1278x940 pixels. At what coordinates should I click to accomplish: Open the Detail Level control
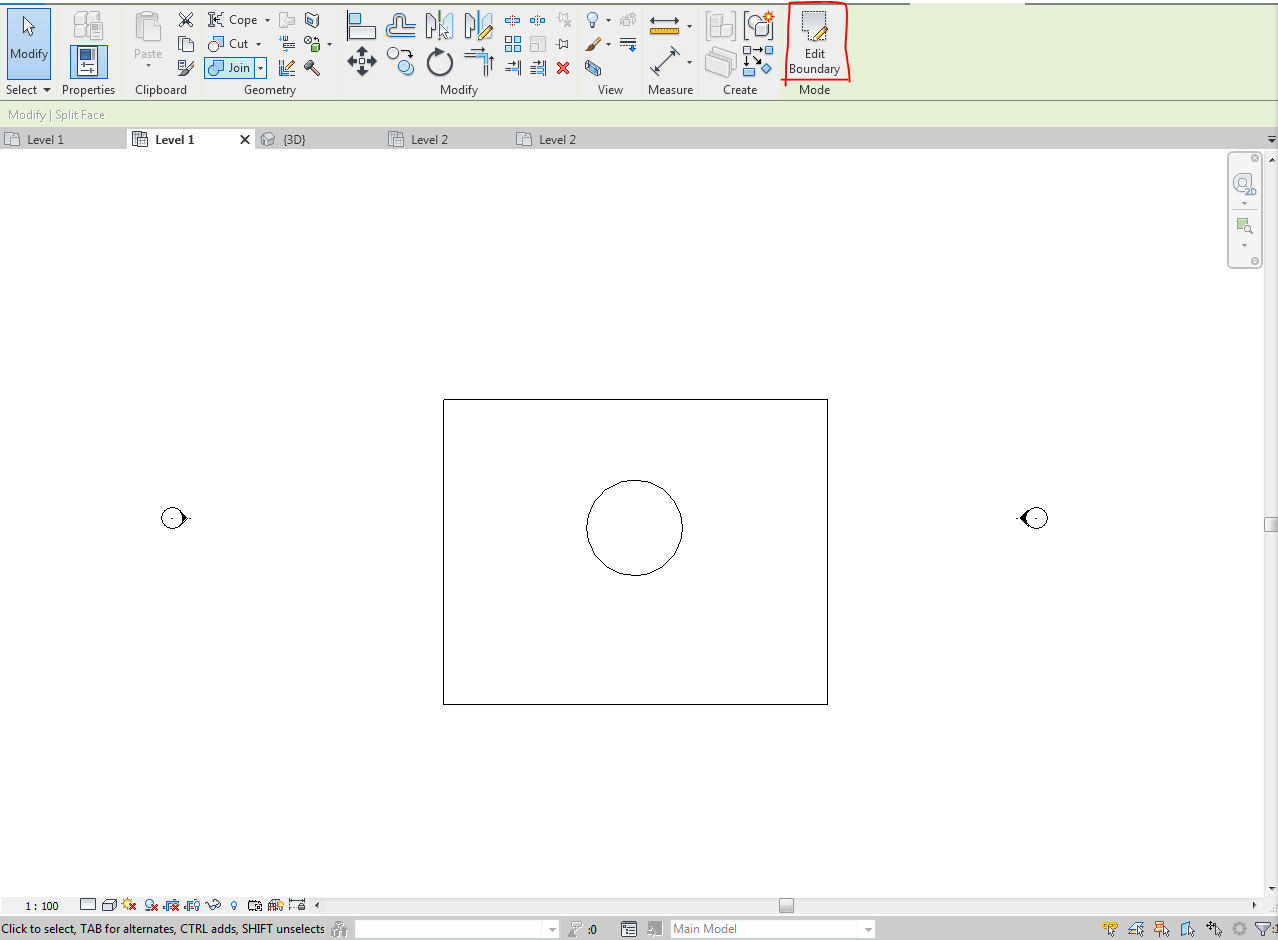tap(88, 905)
